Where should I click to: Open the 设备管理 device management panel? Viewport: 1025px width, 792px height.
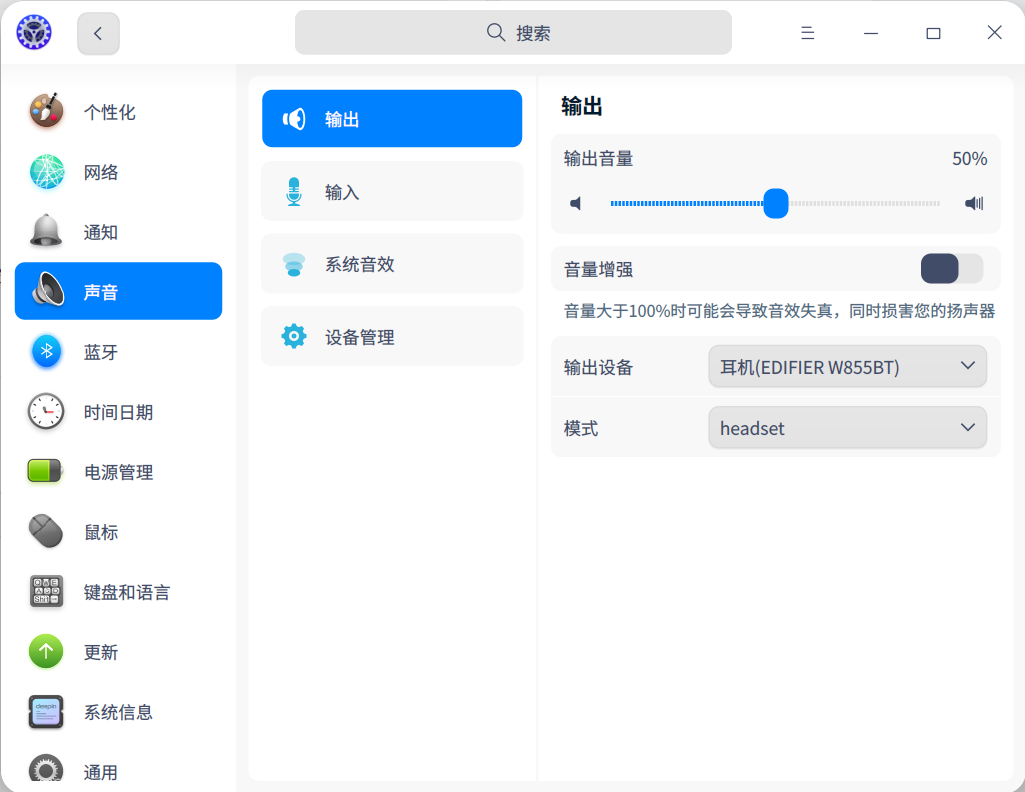(391, 336)
